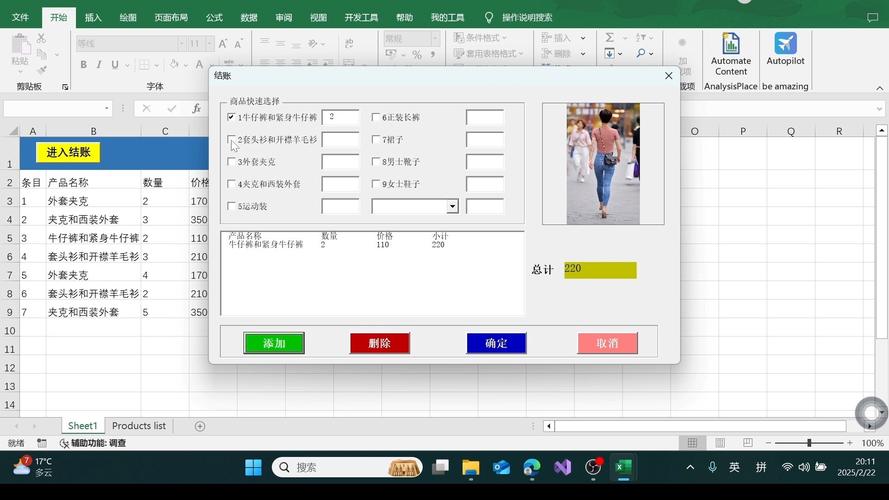Switch to the Products list sheet
Screen dimensions: 889x500
pyautogui.click(x=139, y=426)
